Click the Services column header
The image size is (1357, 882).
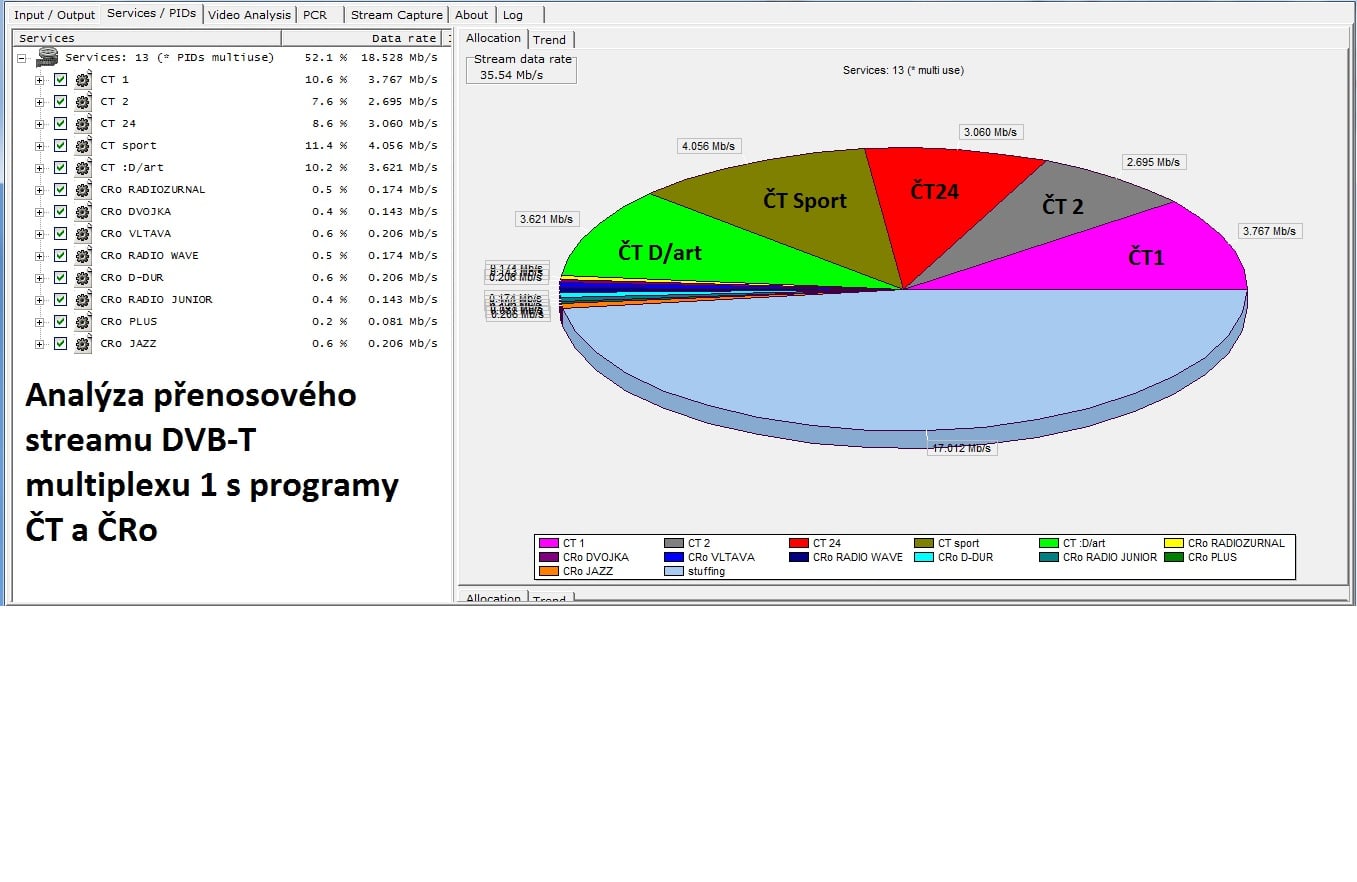[147, 38]
